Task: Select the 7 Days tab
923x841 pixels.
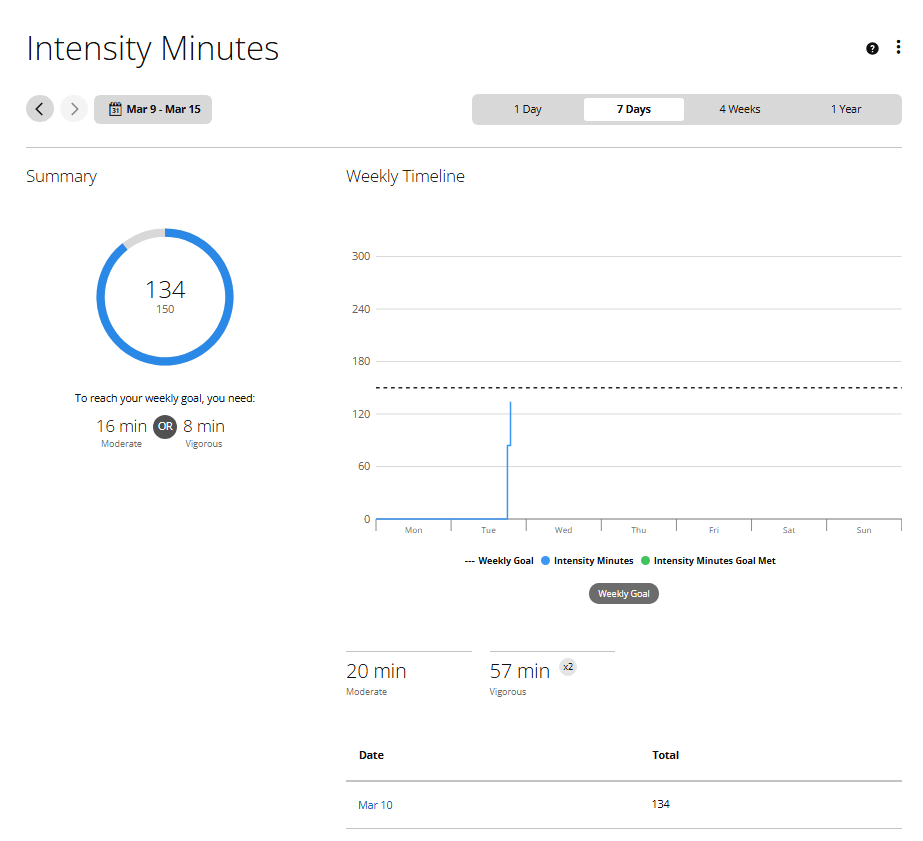Action: coord(633,109)
